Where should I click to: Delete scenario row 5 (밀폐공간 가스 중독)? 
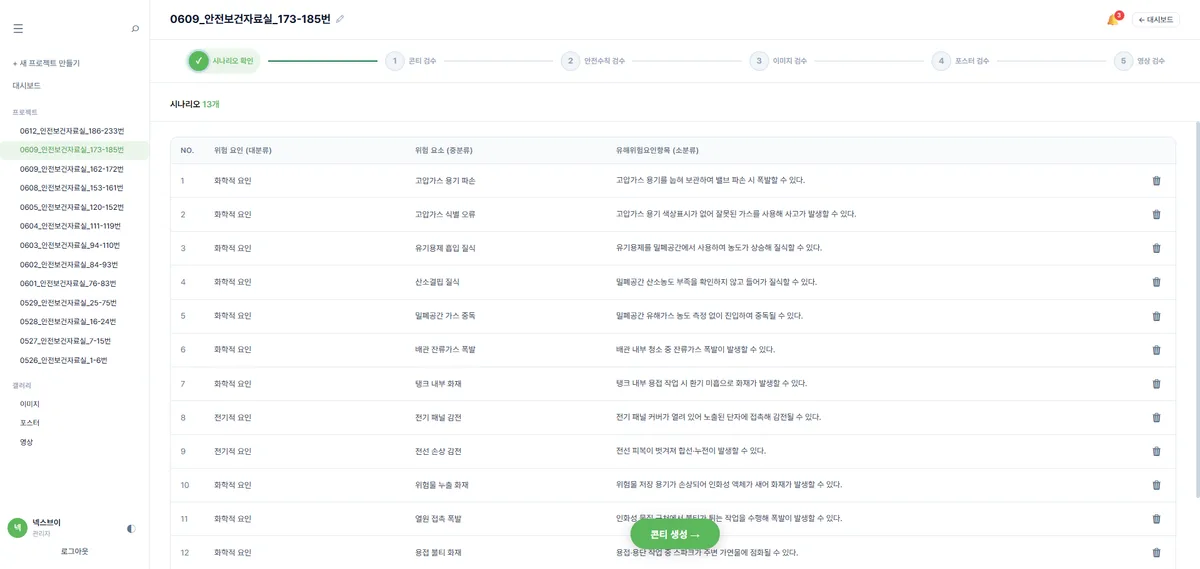pos(1156,316)
